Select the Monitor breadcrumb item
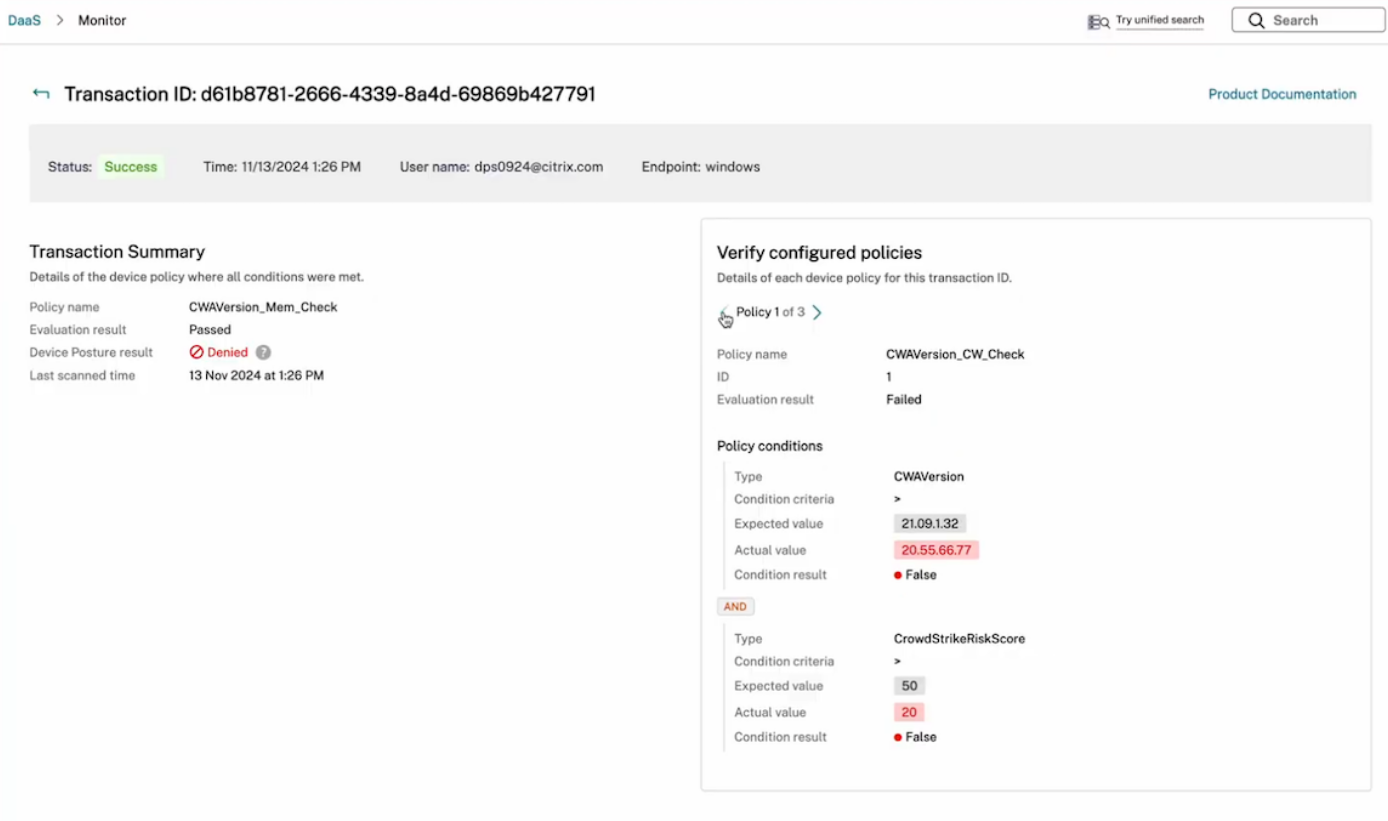Image resolution: width=1388 pixels, height=821 pixels. pyautogui.click(x=102, y=20)
